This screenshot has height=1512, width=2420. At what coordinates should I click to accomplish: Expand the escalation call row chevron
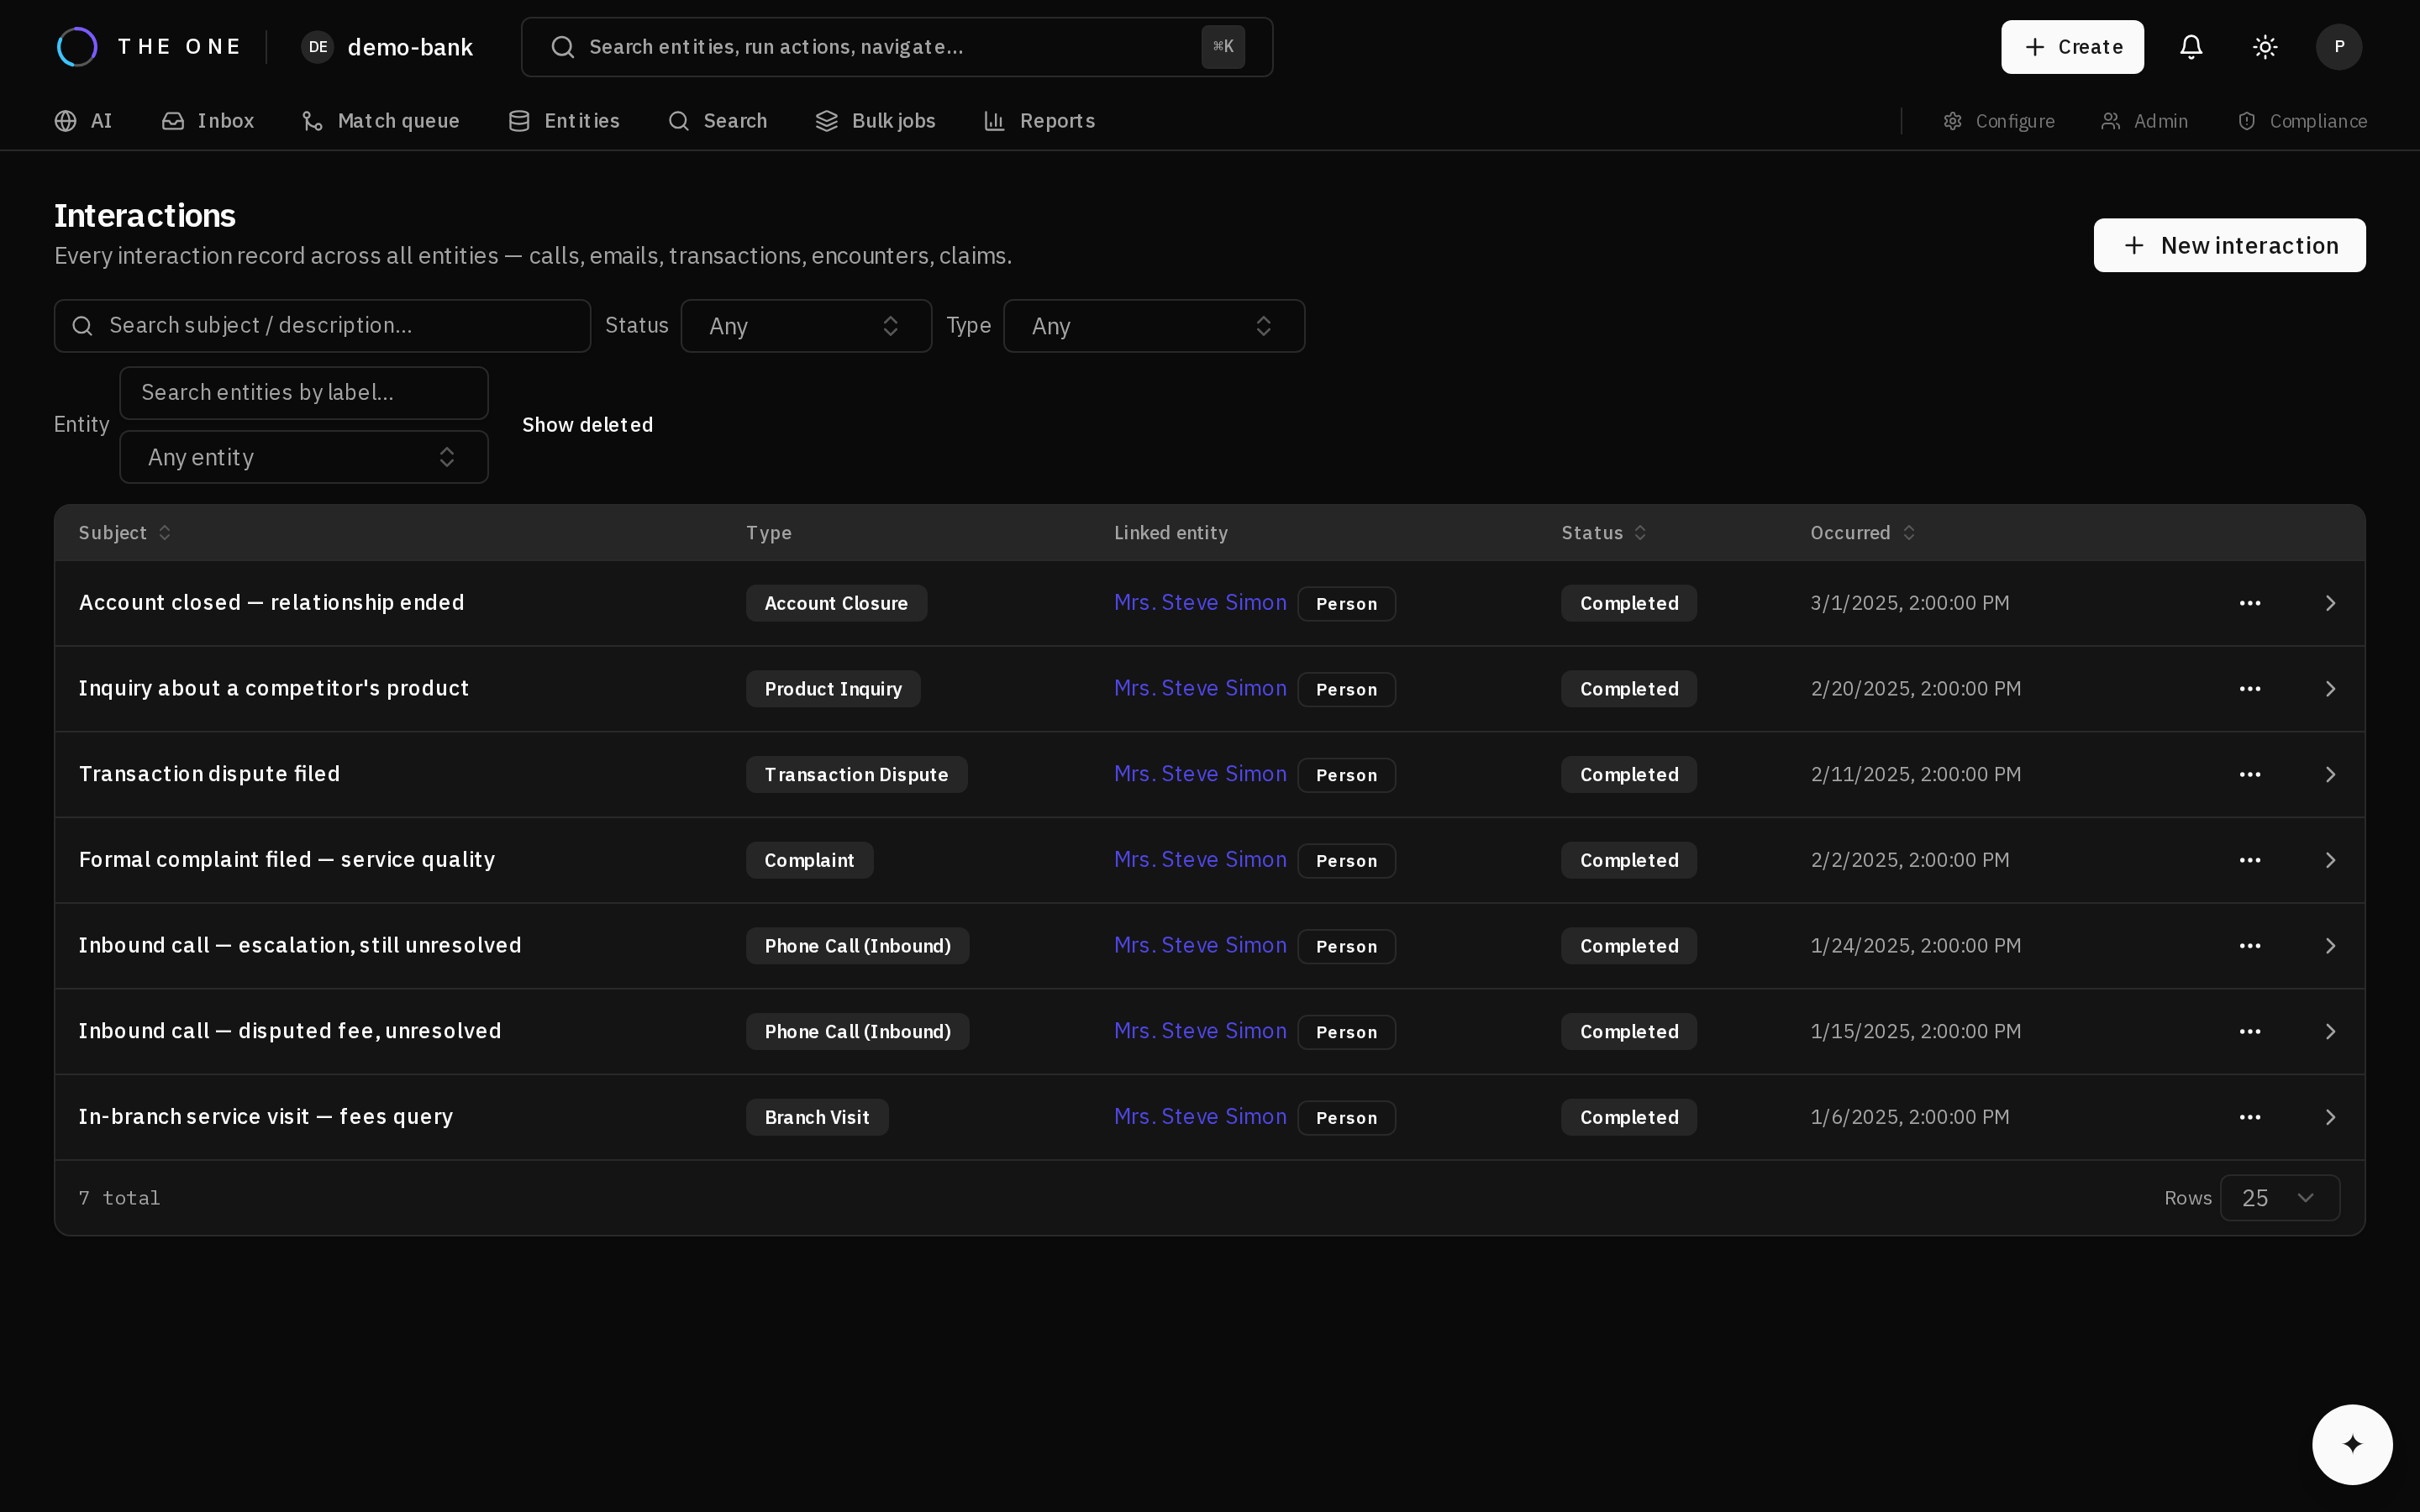point(2330,946)
